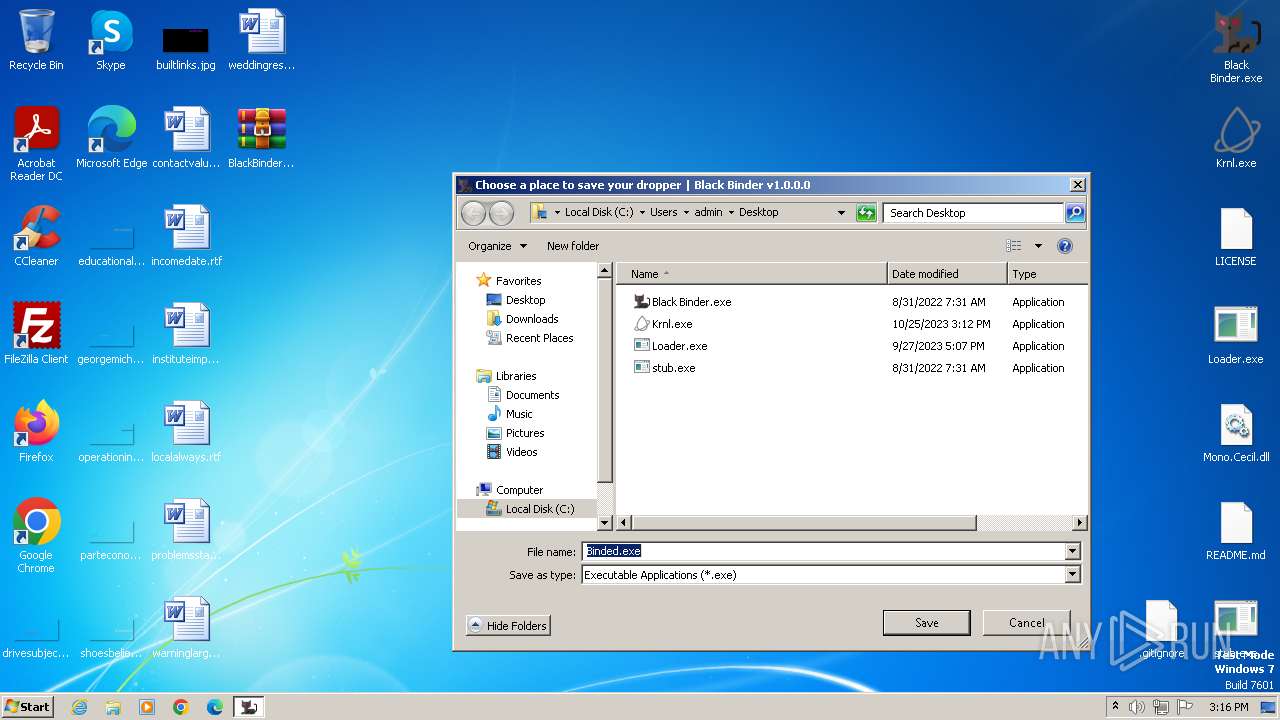
Task: Click the search magnifier icon
Action: 1074,212
